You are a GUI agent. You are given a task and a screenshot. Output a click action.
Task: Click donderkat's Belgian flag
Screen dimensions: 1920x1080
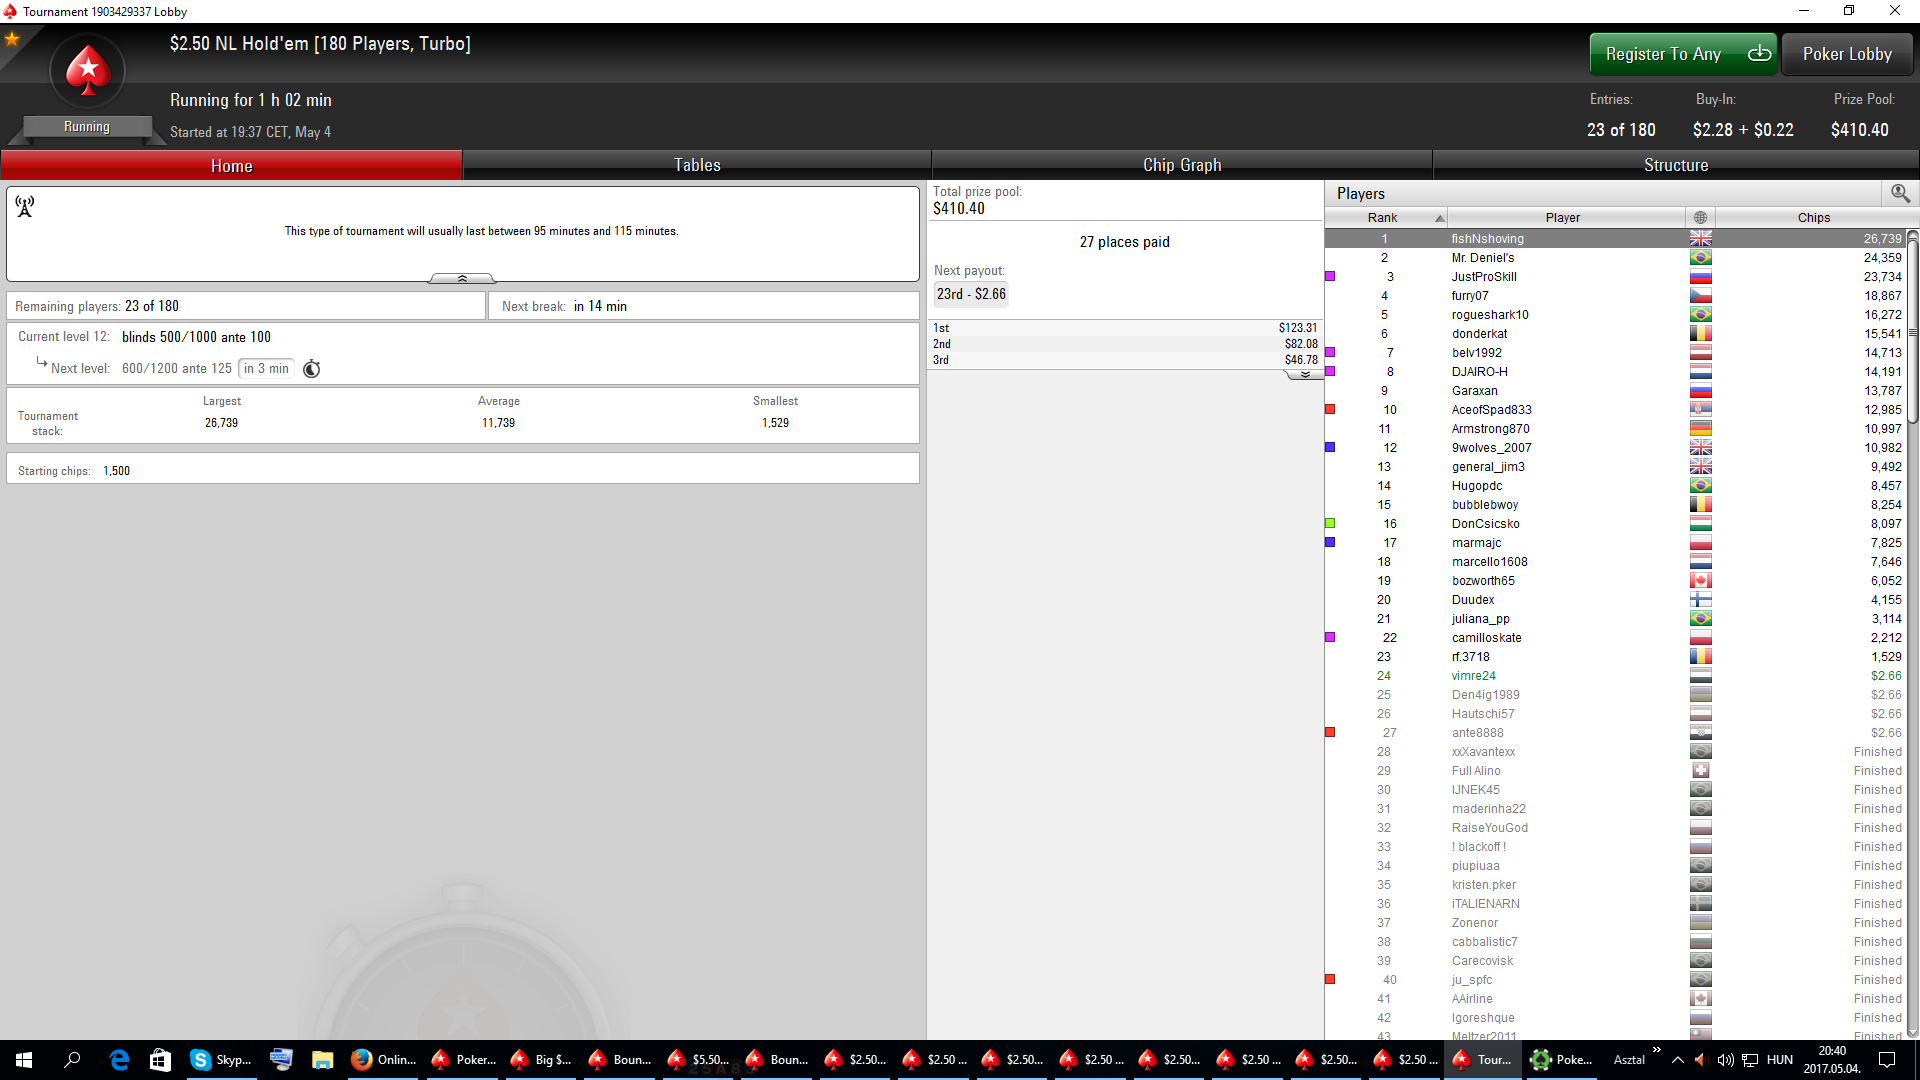(x=1700, y=334)
